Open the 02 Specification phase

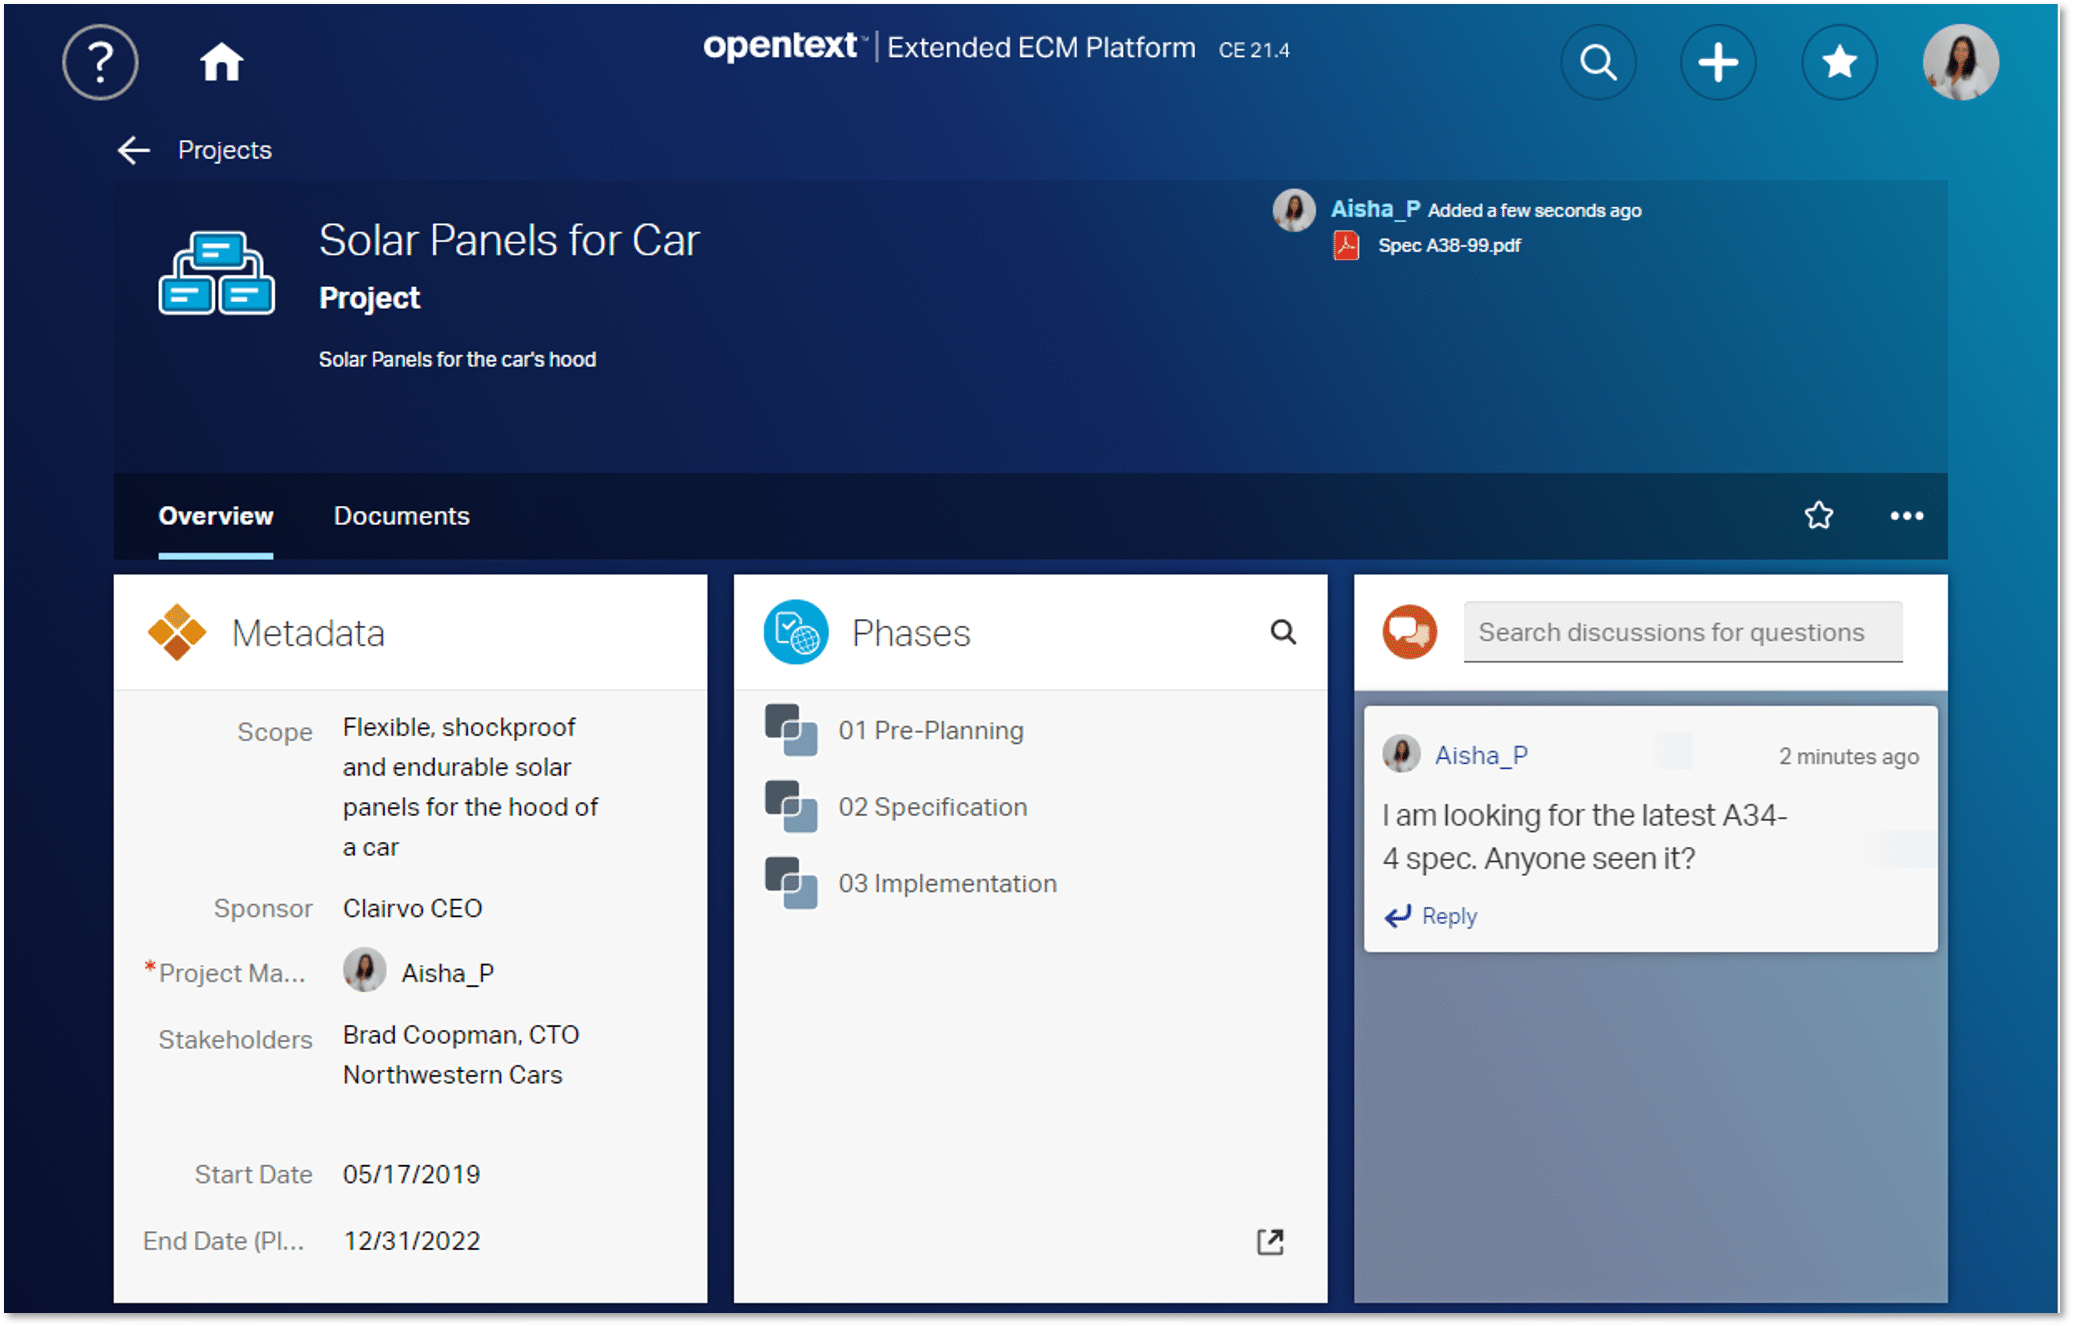[934, 807]
